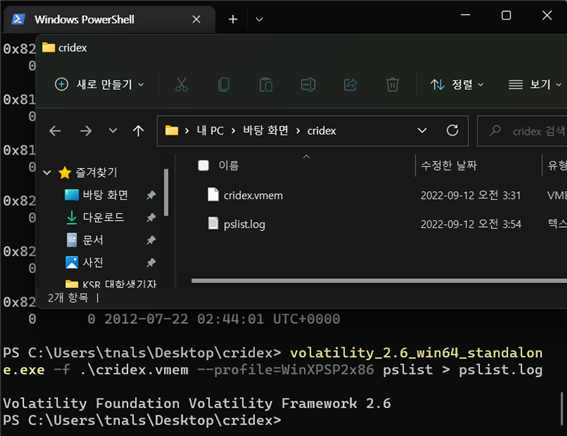Click the Cut scissors icon in Explorer toolbar
Viewport: 567px width, 436px height.
(x=181, y=85)
